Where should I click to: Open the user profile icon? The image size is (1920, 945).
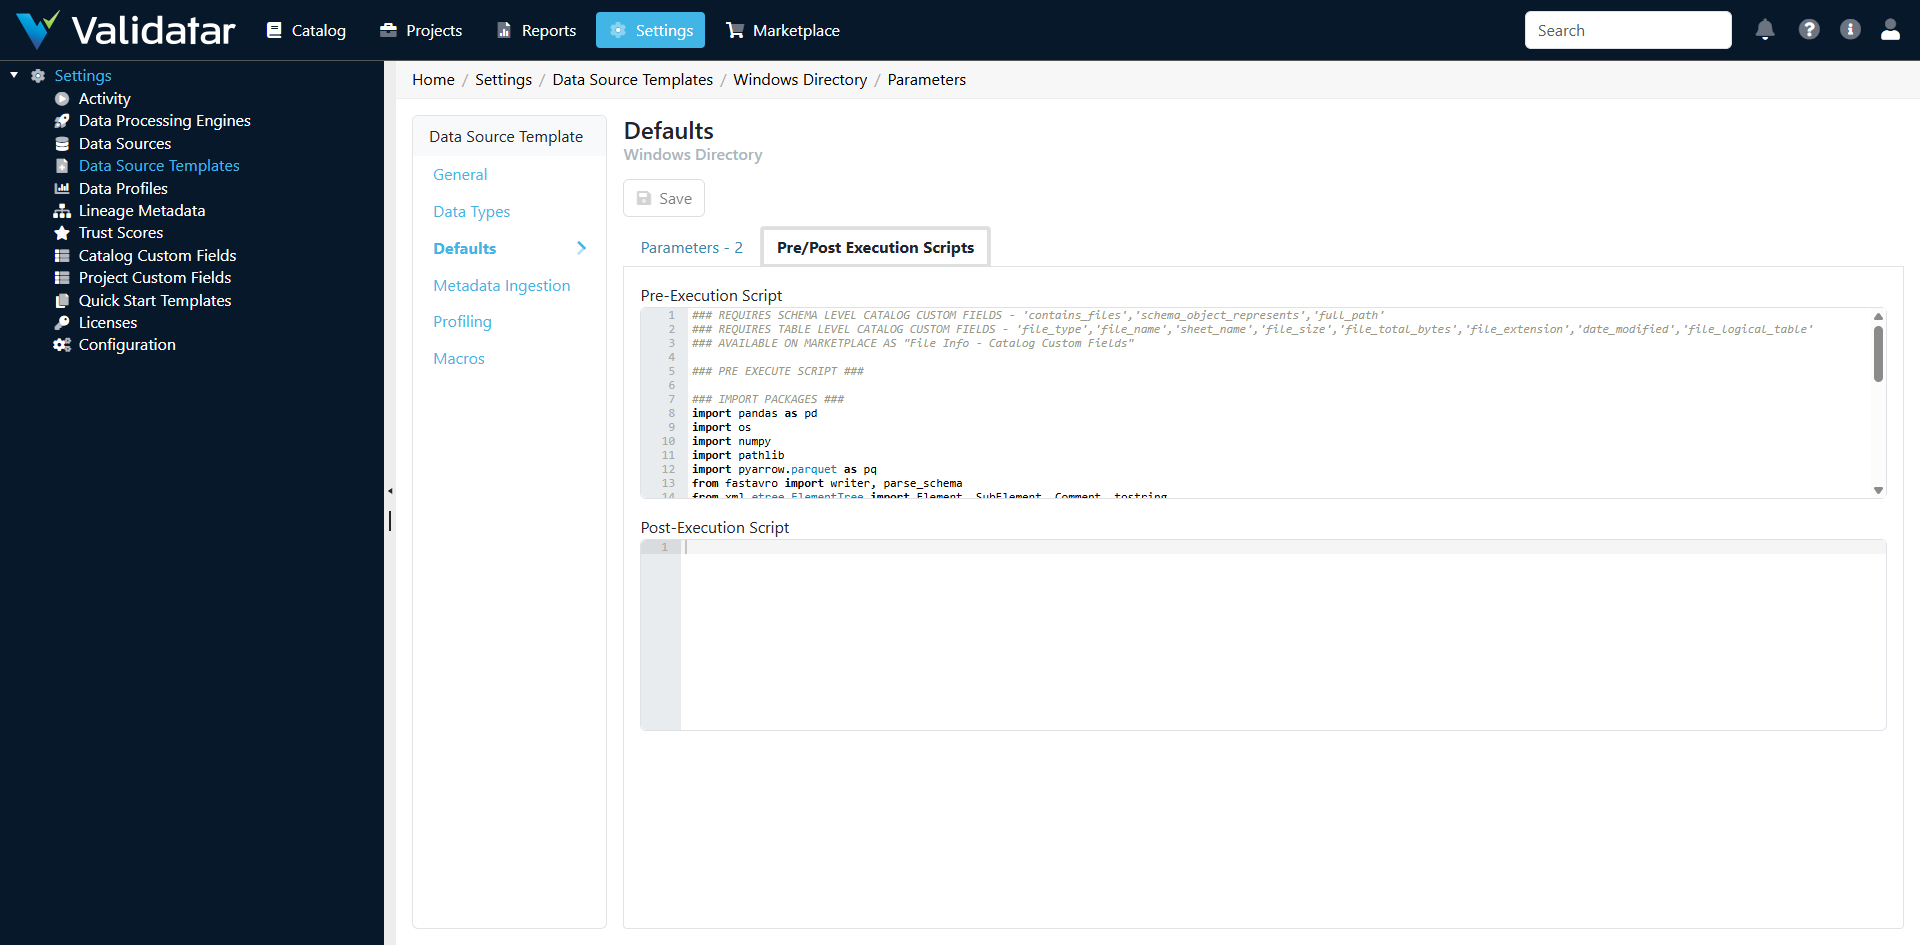click(x=1891, y=30)
